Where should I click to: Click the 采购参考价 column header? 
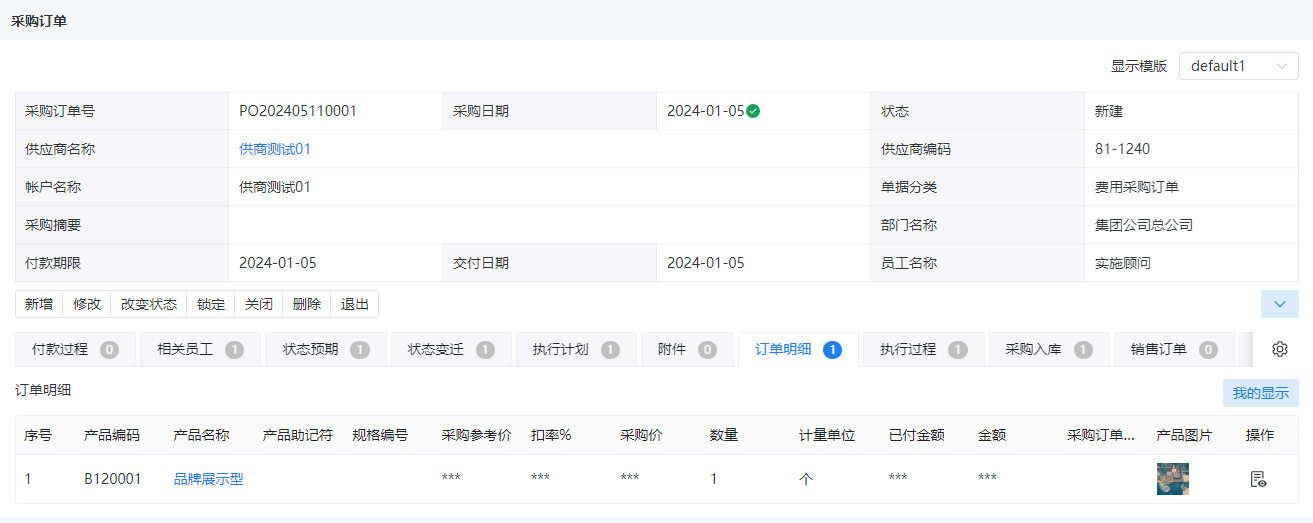coord(476,435)
